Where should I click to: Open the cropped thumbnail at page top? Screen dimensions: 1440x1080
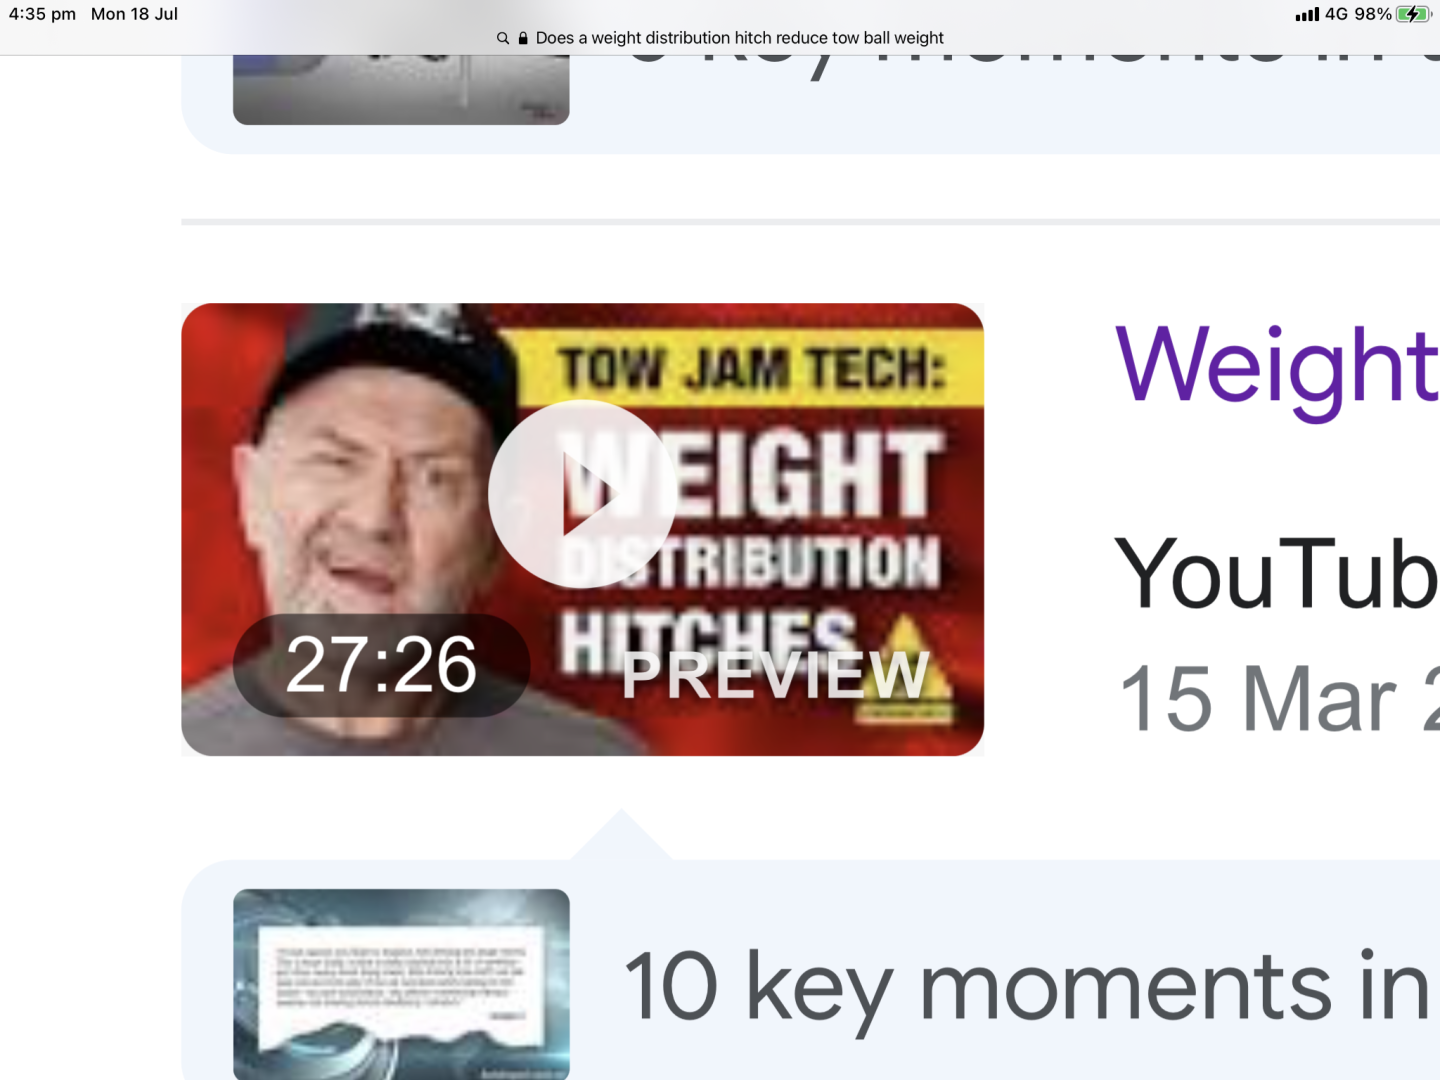tap(401, 90)
